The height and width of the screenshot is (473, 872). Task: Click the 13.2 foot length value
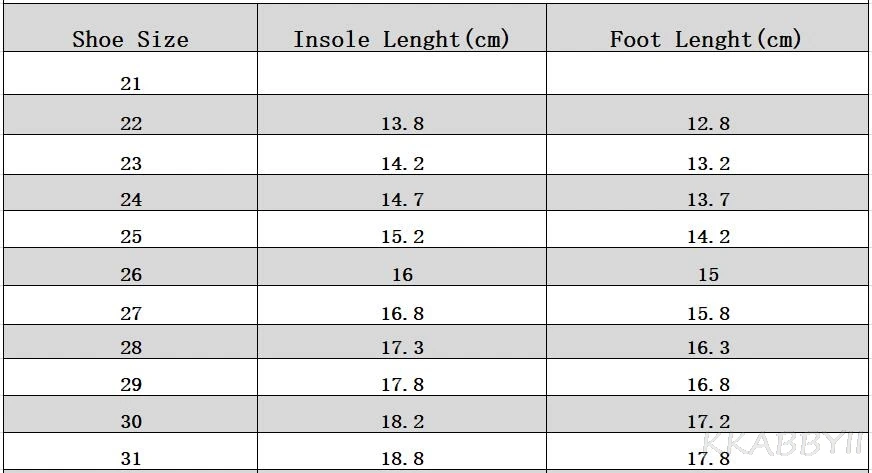pos(708,164)
